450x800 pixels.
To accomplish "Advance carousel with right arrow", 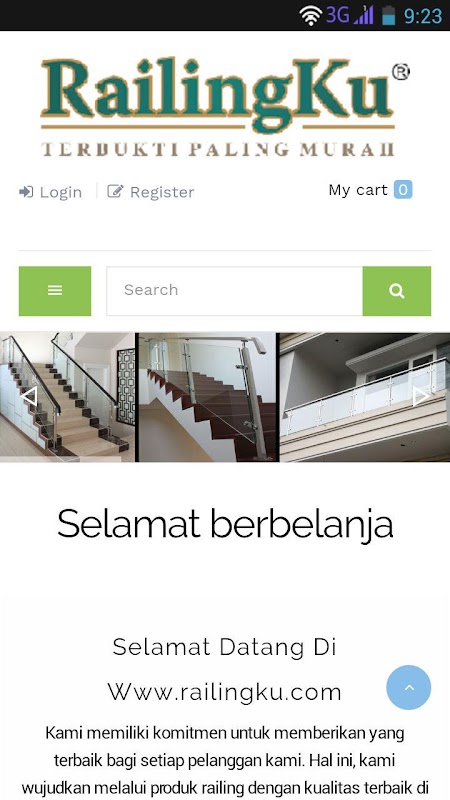I will point(421,396).
